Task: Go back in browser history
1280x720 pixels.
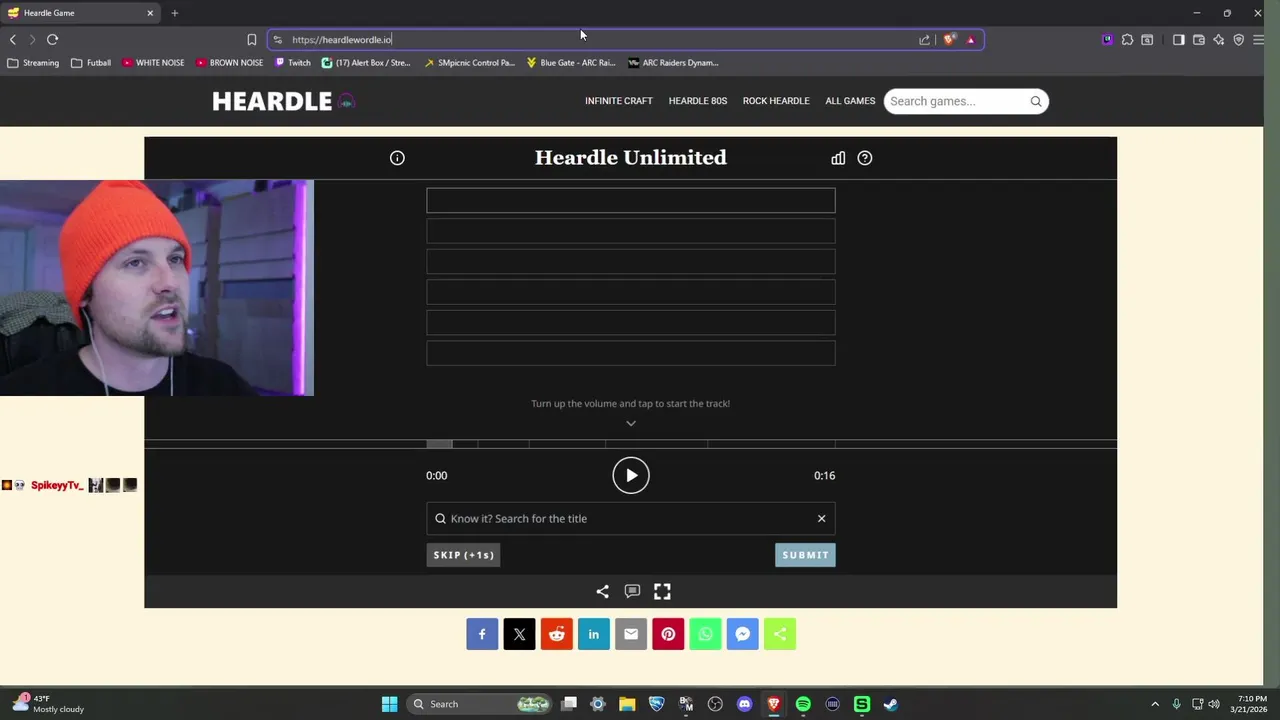Action: (12, 40)
